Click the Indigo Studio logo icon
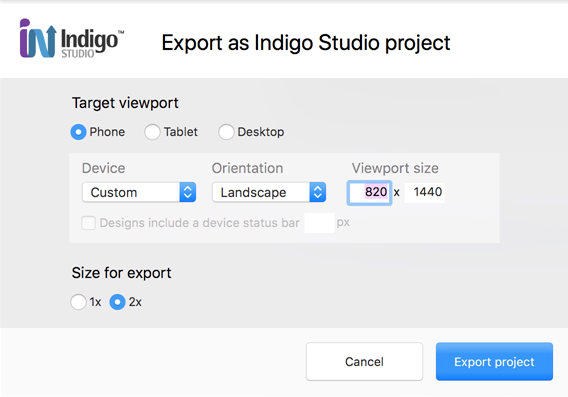This screenshot has width=568, height=397. [38, 38]
